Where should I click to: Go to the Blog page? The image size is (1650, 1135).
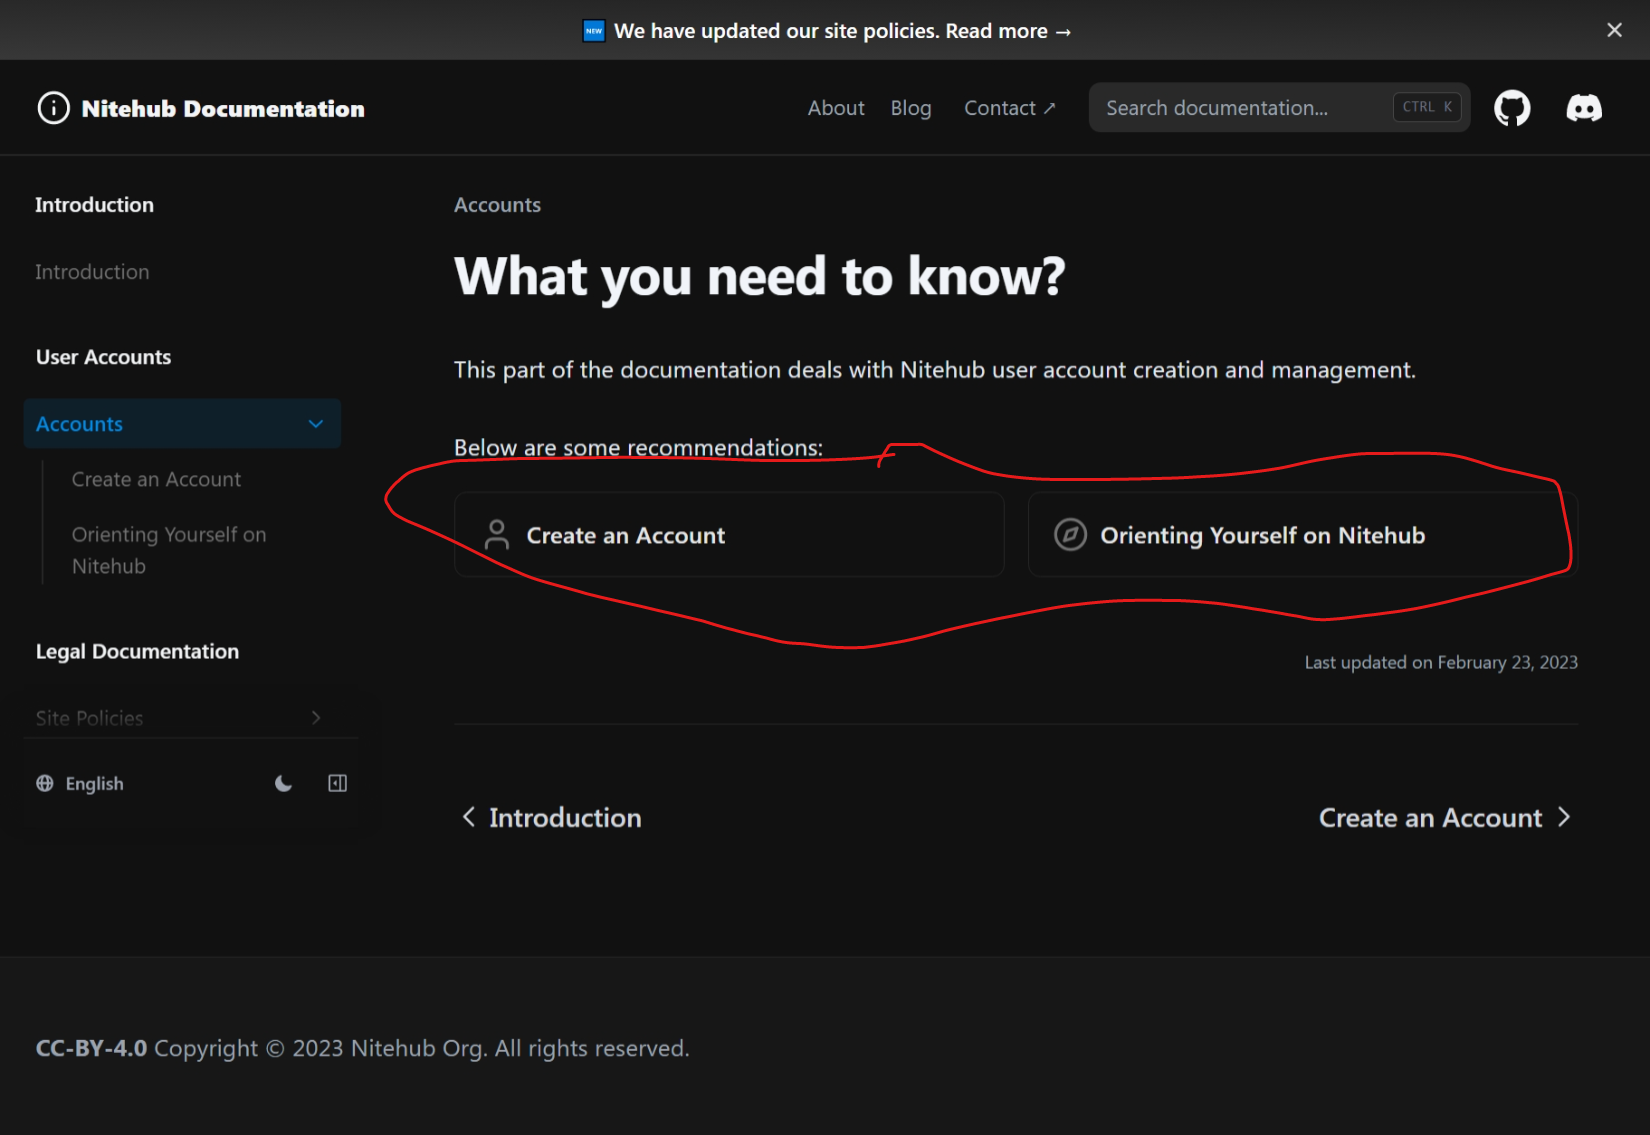point(911,108)
